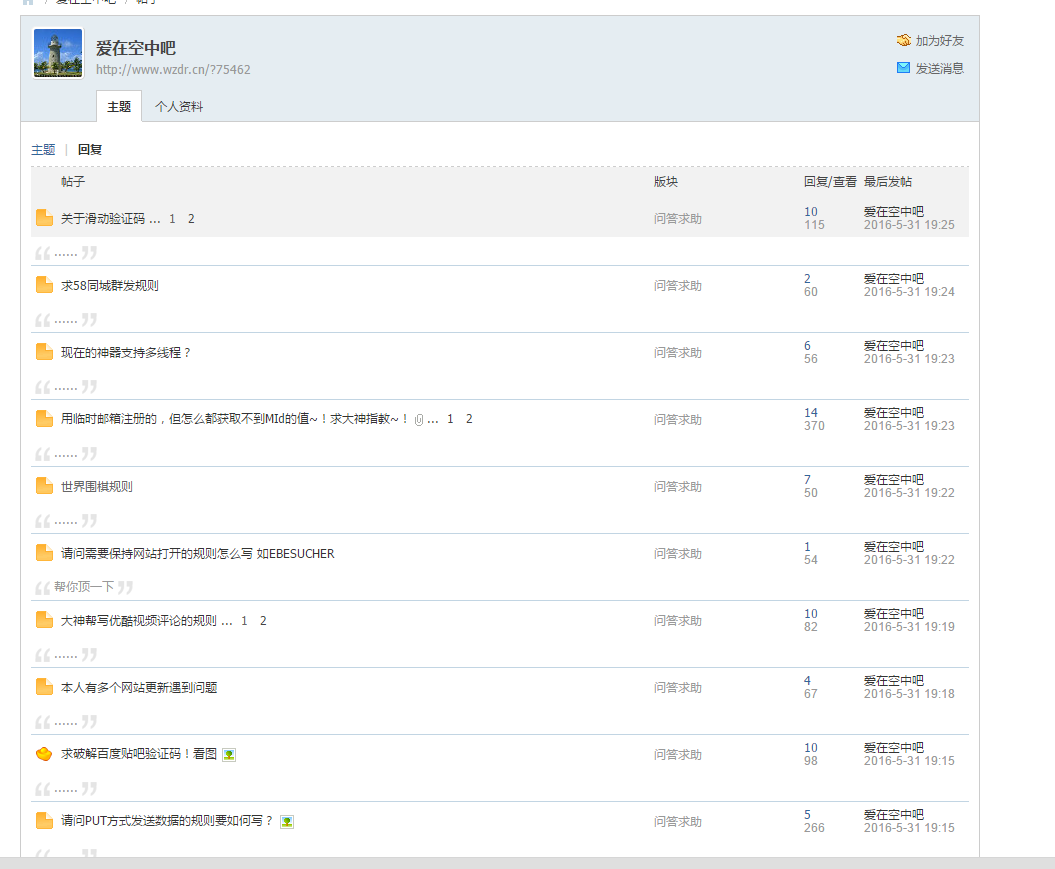Open the 回复 sub-filter link
The image size is (1055, 869).
90,150
